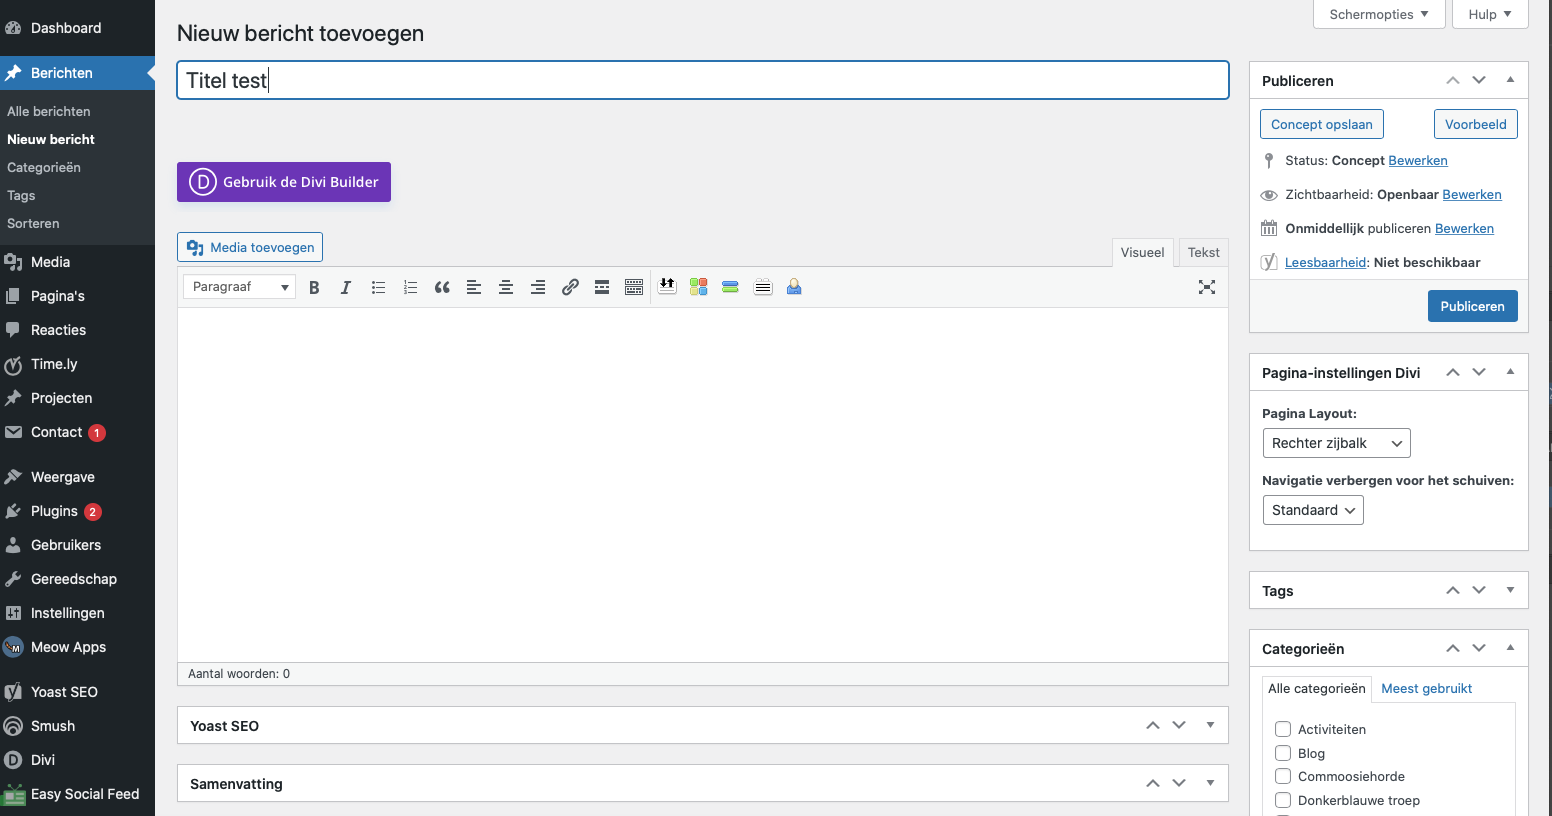Viewport: 1552px width, 816px height.
Task: Open Categorieën submenu item
Action: (x=44, y=167)
